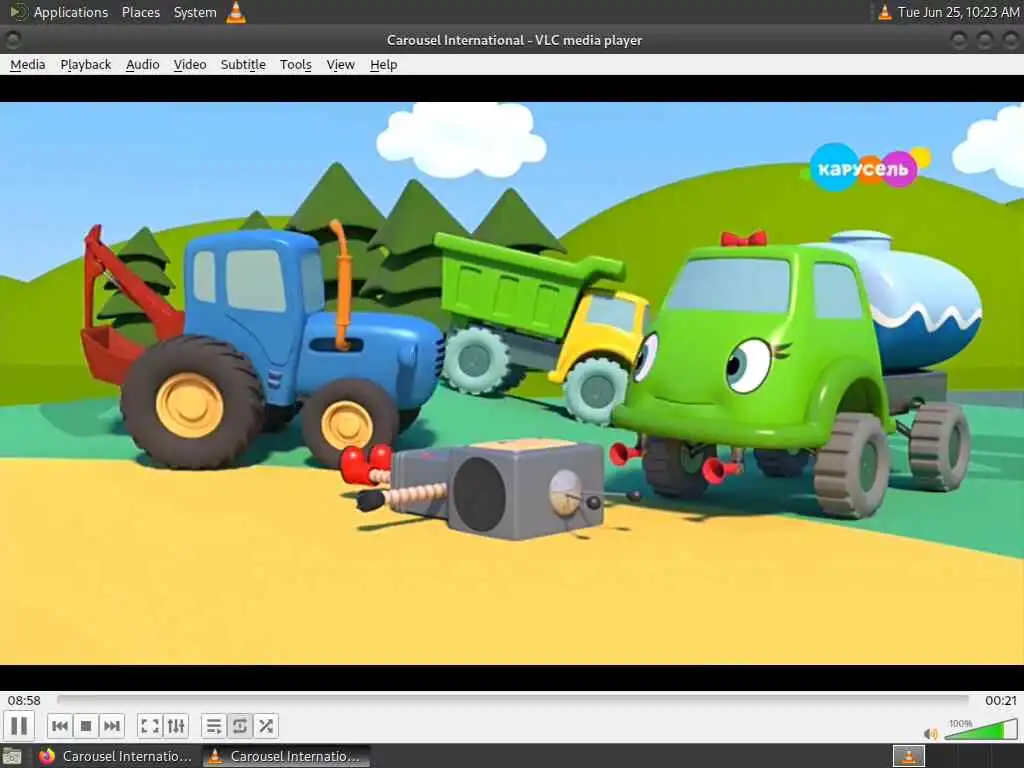Stop the video playback
Image resolution: width=1024 pixels, height=768 pixels.
tap(86, 726)
